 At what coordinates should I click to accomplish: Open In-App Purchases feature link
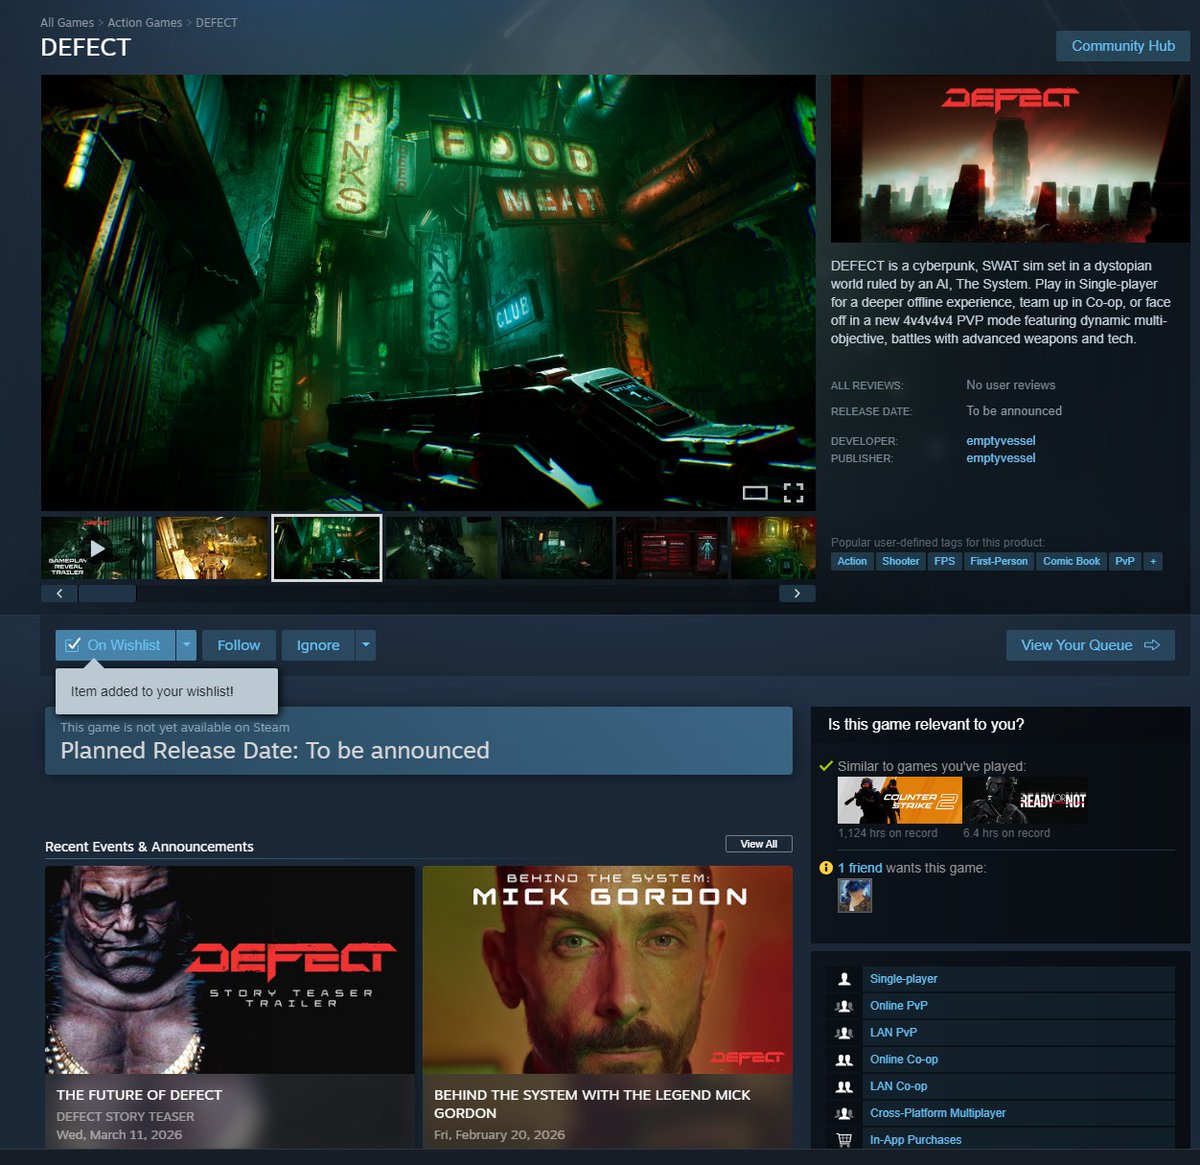915,1140
